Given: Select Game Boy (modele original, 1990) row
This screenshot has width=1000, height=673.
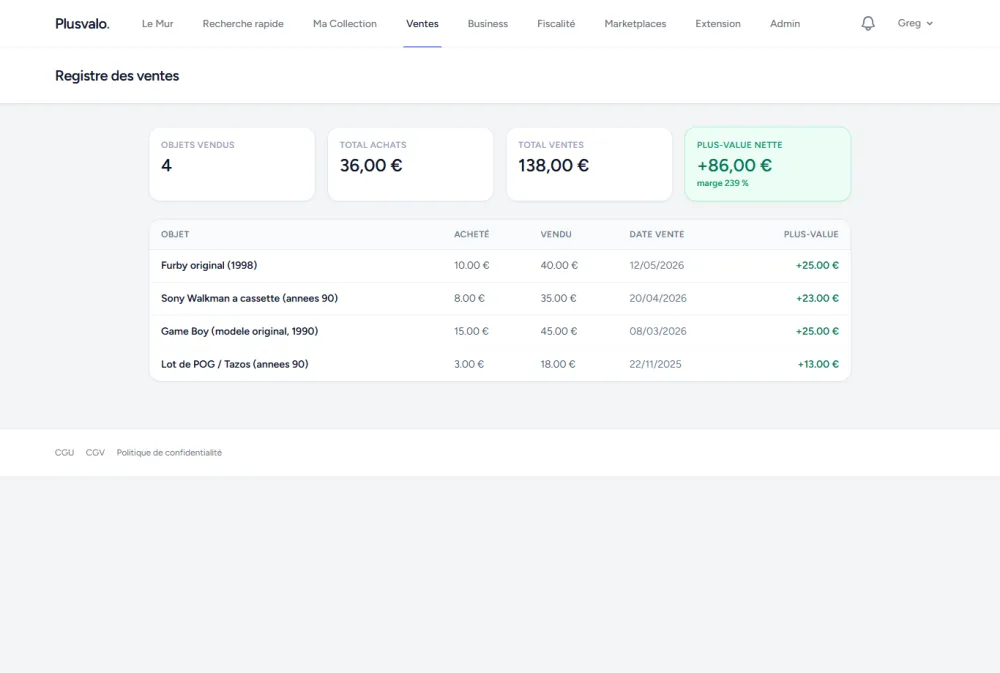Looking at the screenshot, I should point(500,331).
